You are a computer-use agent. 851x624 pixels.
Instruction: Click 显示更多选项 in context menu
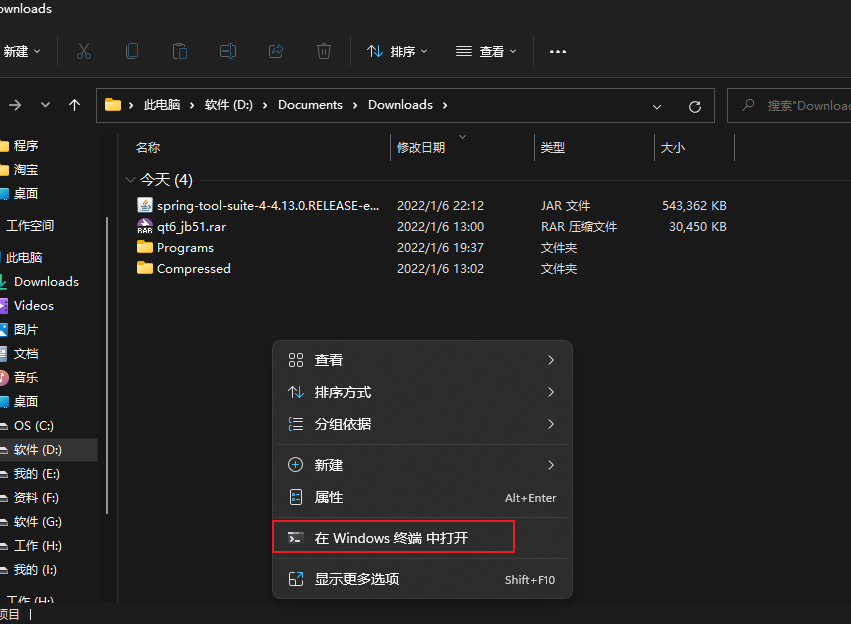[421, 578]
